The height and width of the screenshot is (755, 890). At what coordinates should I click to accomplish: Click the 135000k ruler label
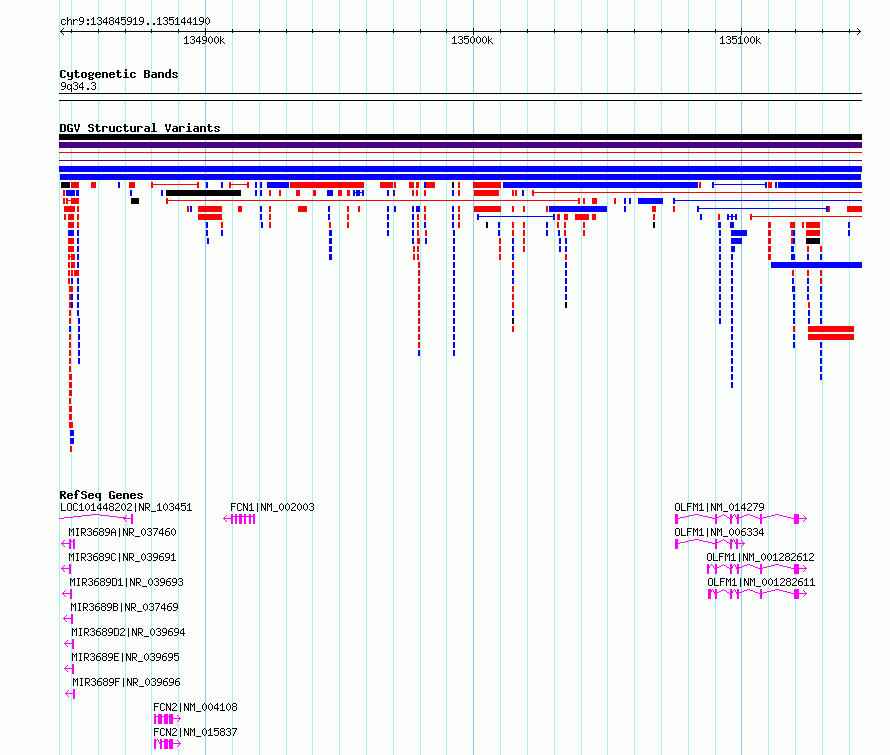(472, 40)
